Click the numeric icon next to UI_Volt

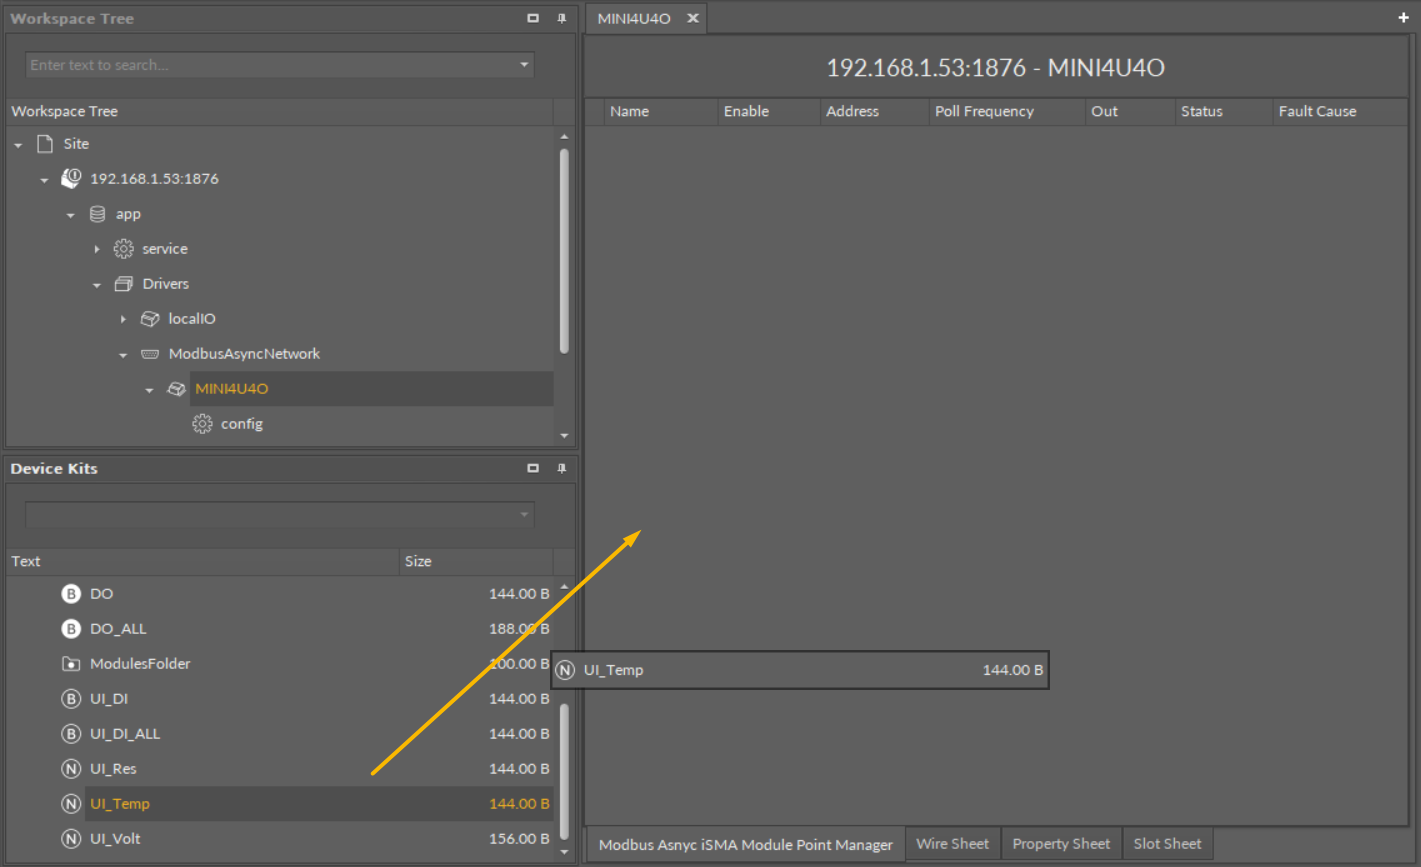(71, 839)
